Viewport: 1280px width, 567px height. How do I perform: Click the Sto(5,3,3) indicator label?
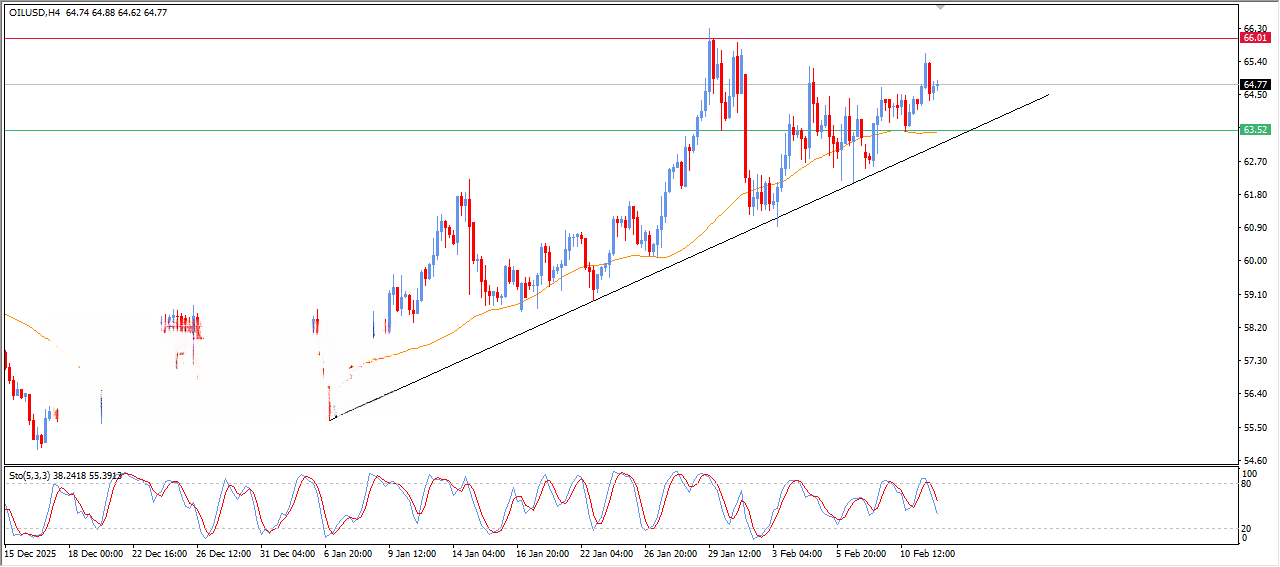tap(30, 476)
